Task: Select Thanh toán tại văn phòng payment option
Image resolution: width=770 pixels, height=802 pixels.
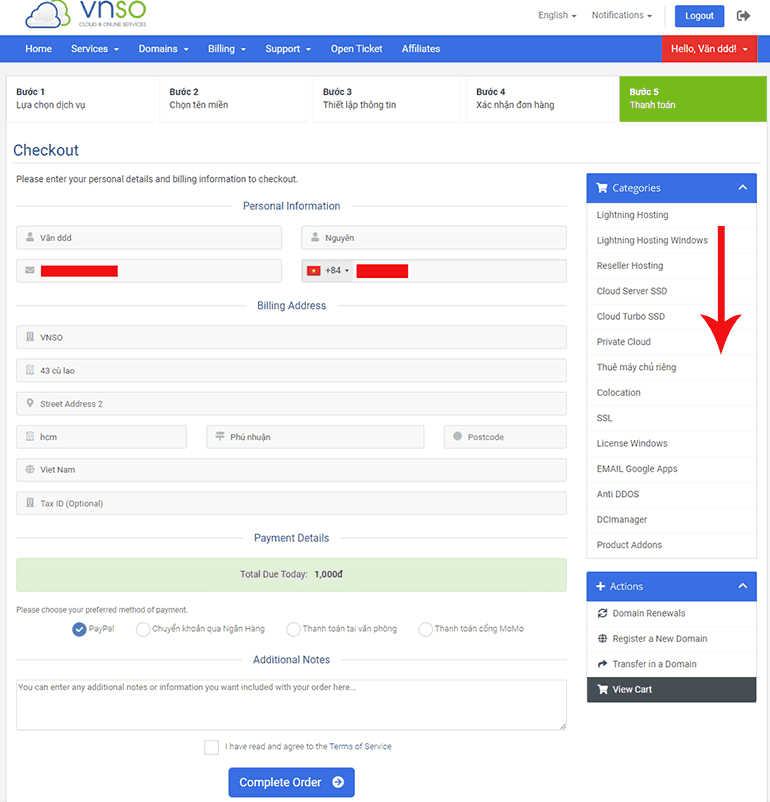Action: tap(293, 629)
